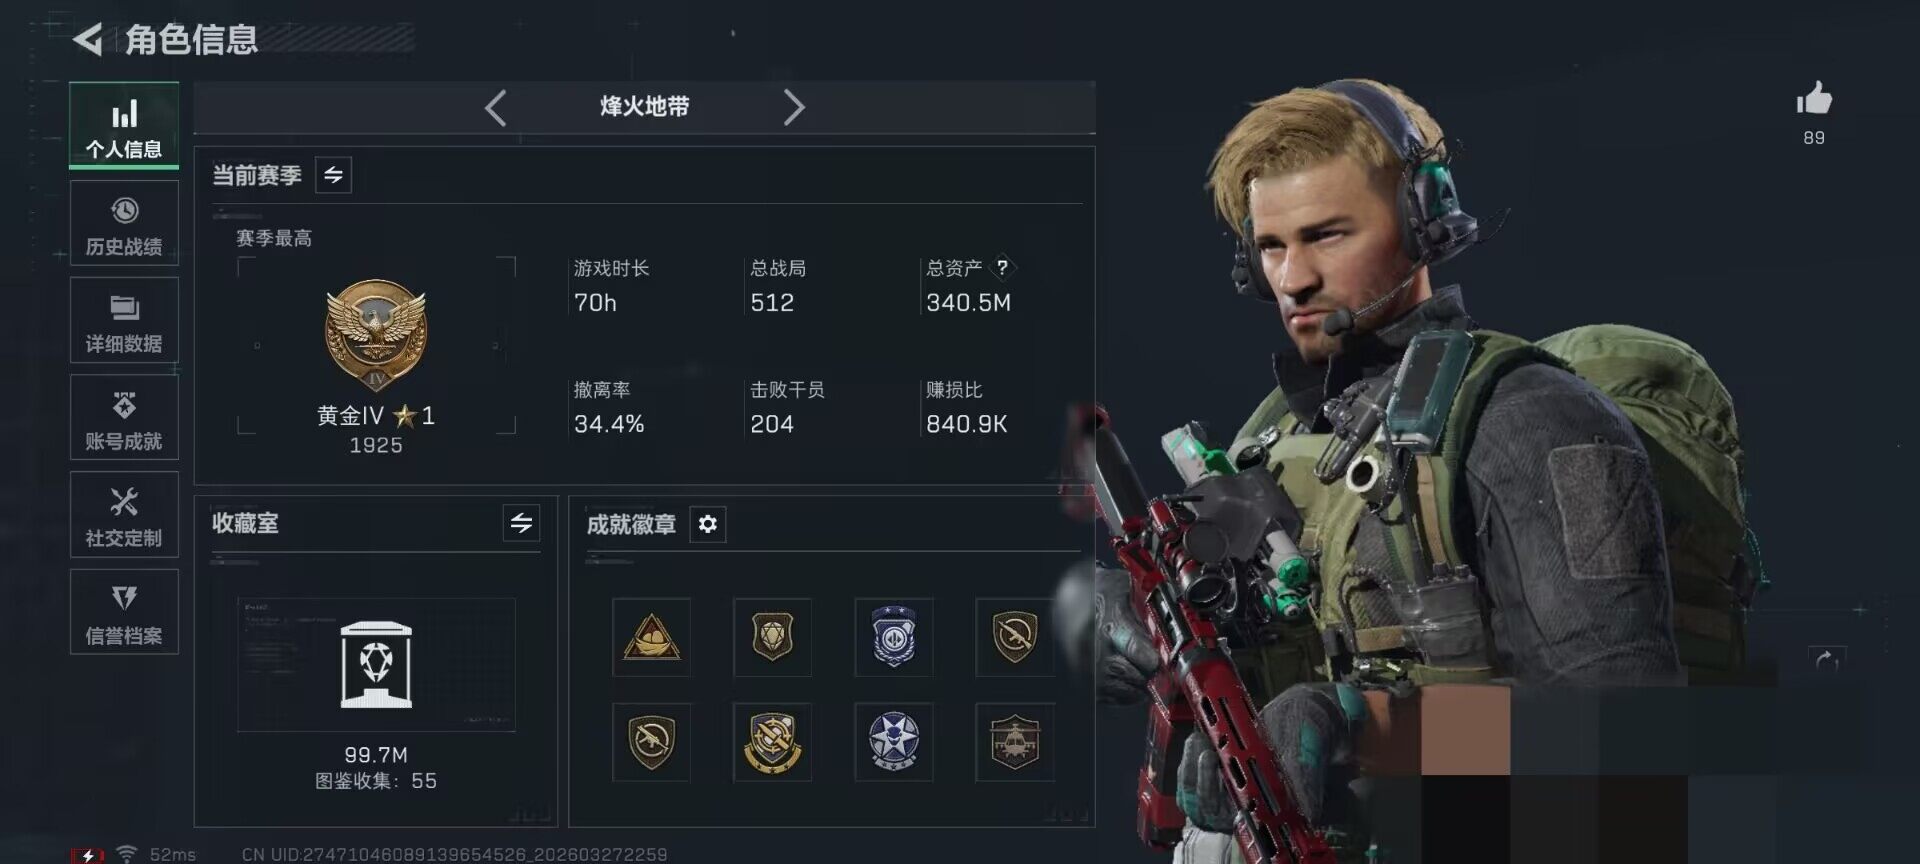The height and width of the screenshot is (864, 1920).
Task: Open the 历史战绩 sidebar tab
Action: pyautogui.click(x=124, y=223)
